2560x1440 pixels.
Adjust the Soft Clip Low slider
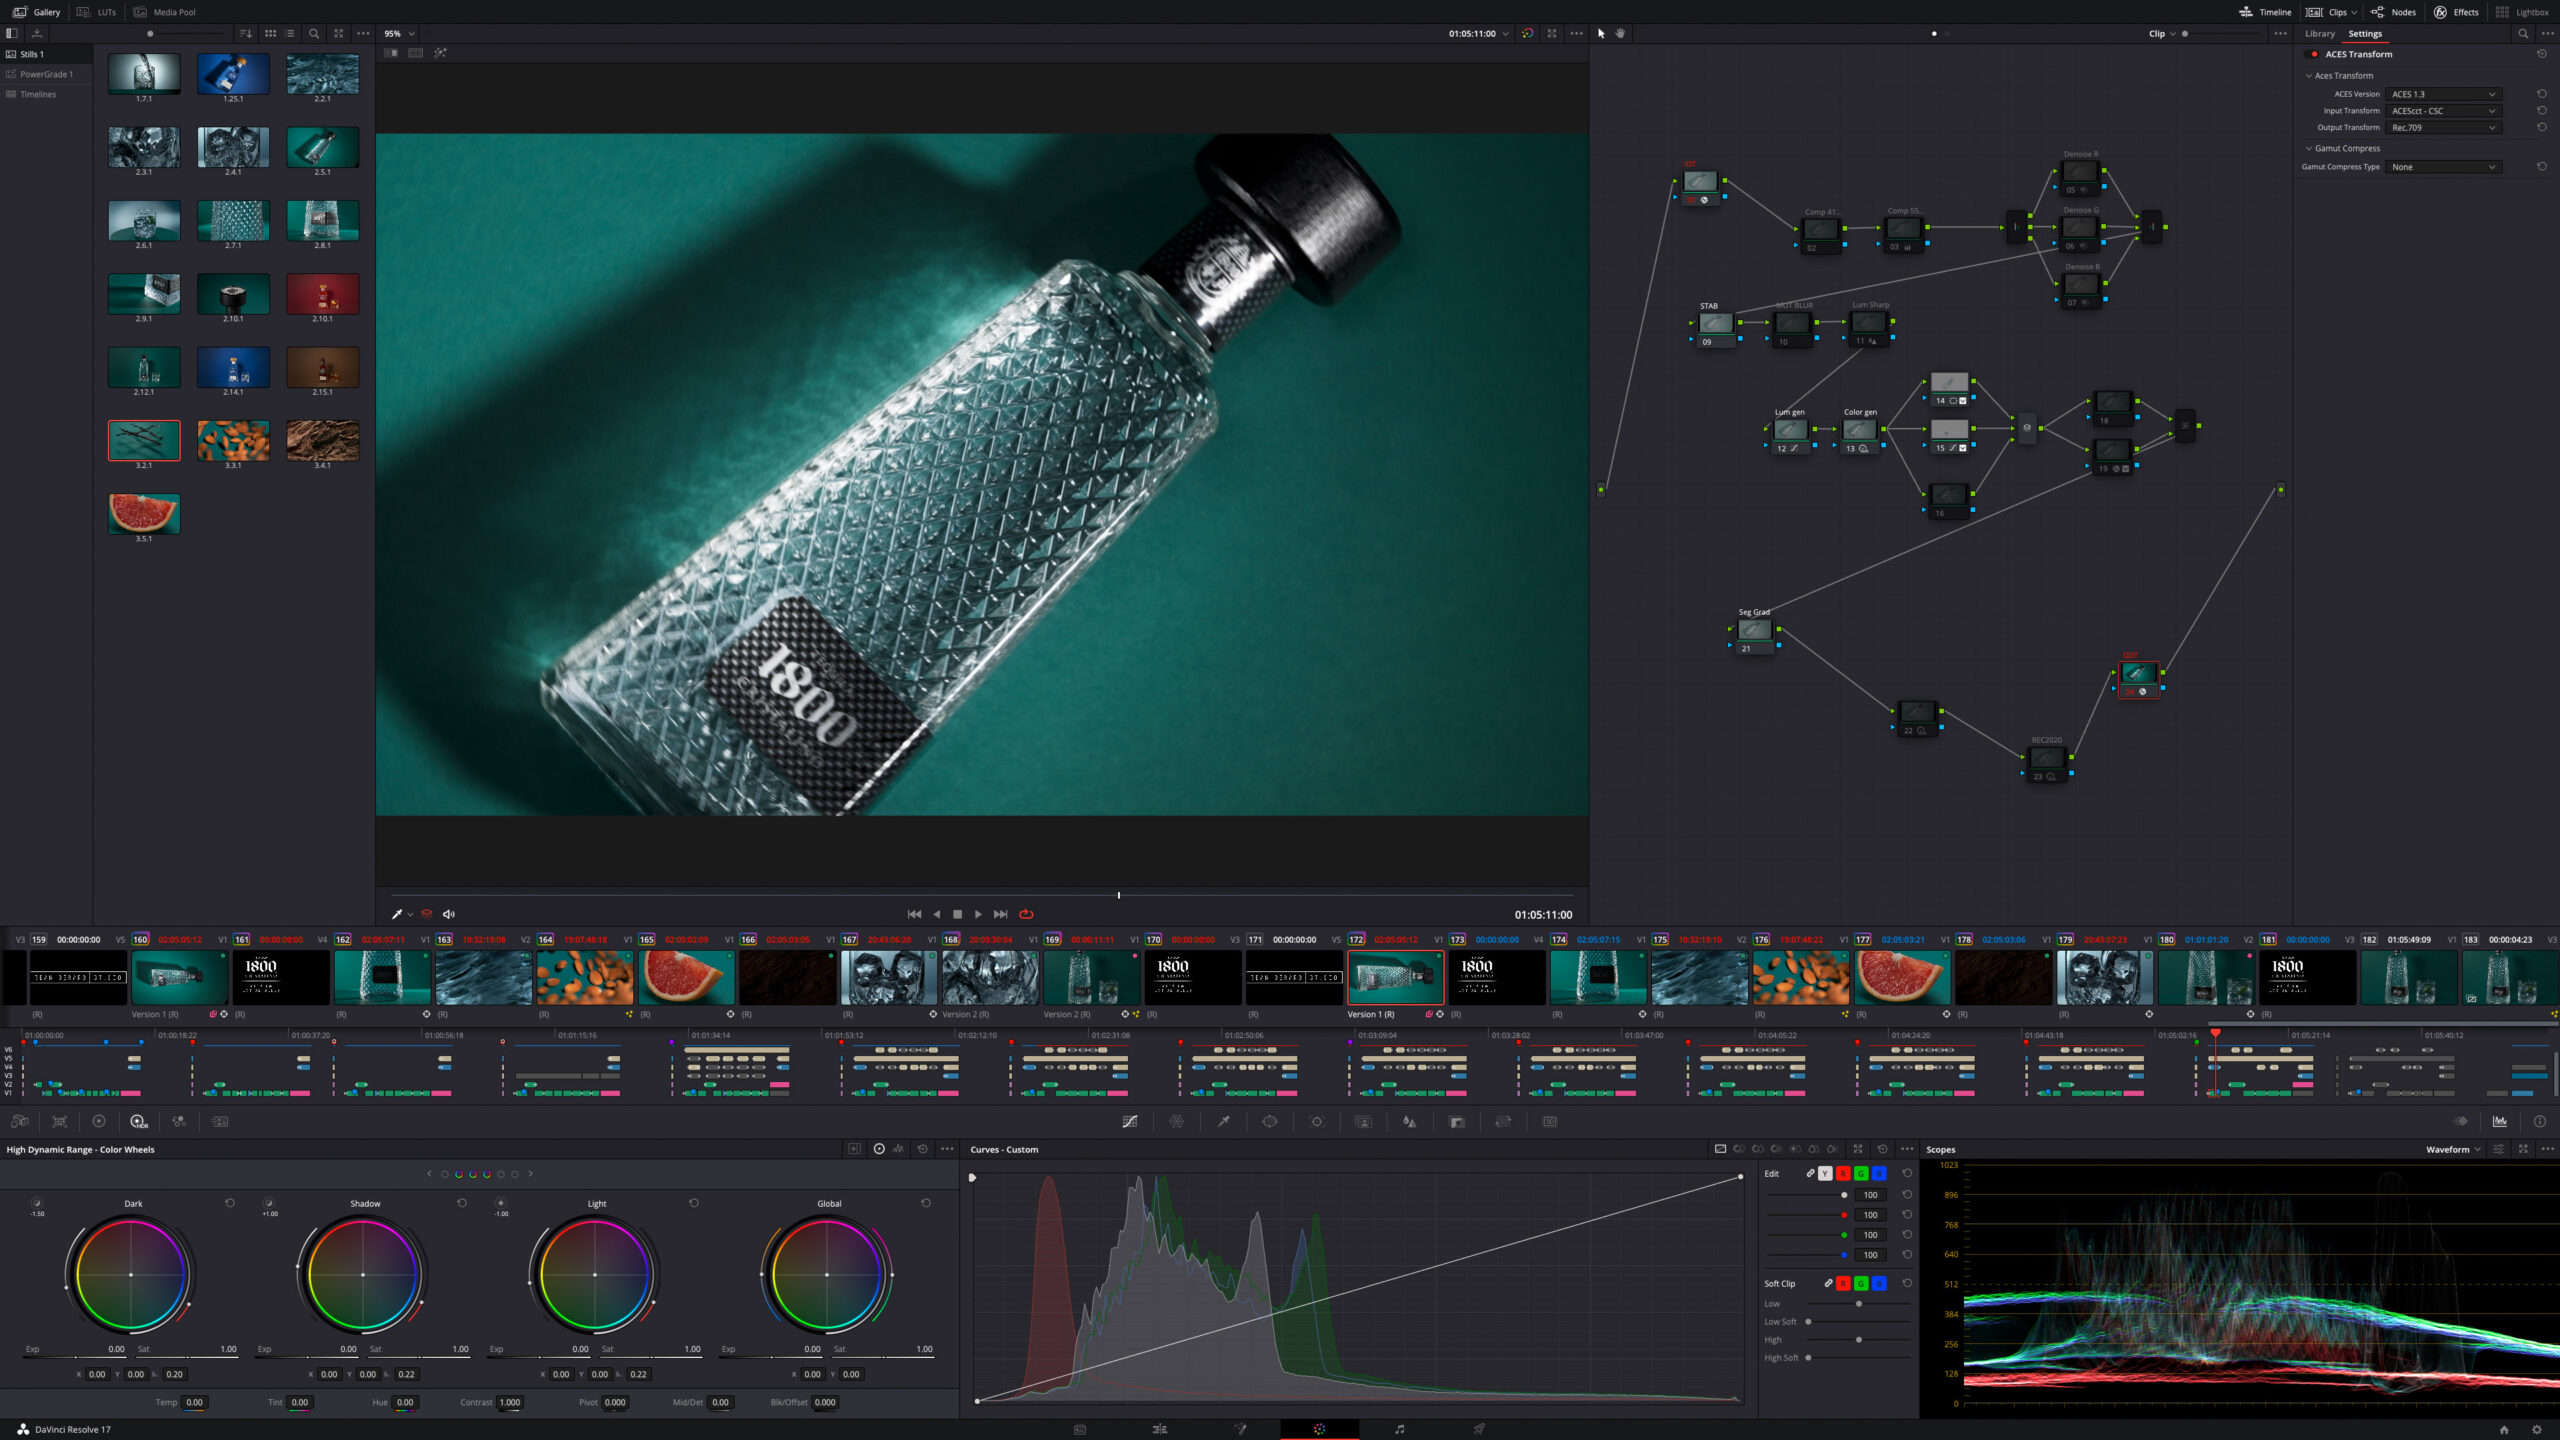(1859, 1304)
